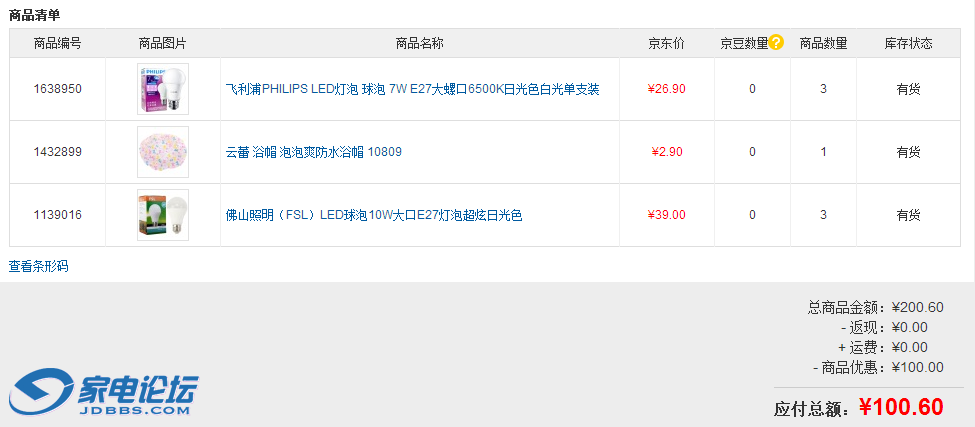Open the 云蕾 浴帽 泡泡爽防水浴帽 product link

click(x=313, y=152)
